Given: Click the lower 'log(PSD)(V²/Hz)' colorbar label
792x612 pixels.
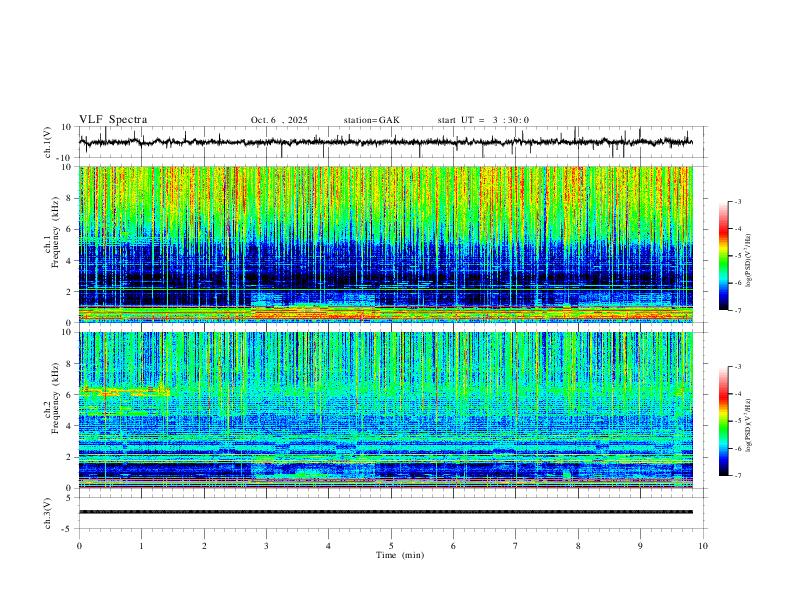Looking at the screenshot, I should [748, 425].
